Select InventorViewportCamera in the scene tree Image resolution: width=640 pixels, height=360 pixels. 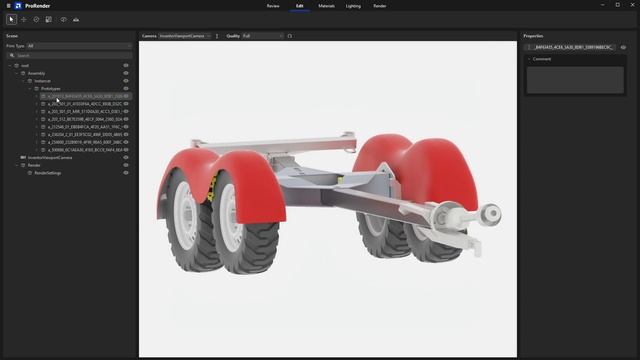point(50,158)
